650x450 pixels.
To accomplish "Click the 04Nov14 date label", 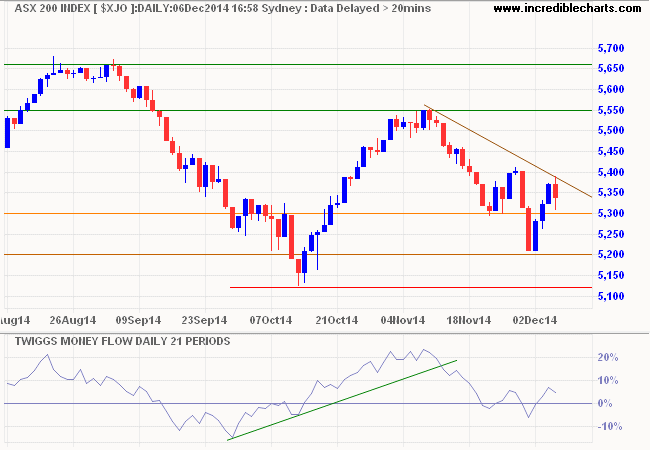I will (x=403, y=320).
